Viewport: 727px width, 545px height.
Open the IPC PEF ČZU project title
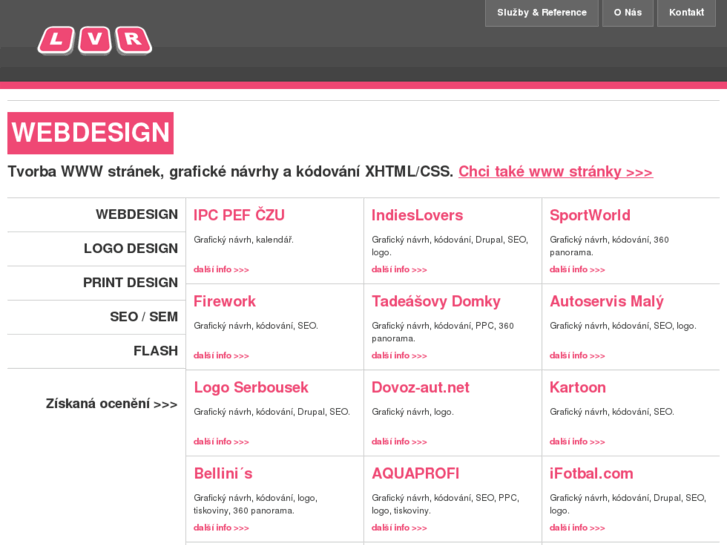point(239,215)
